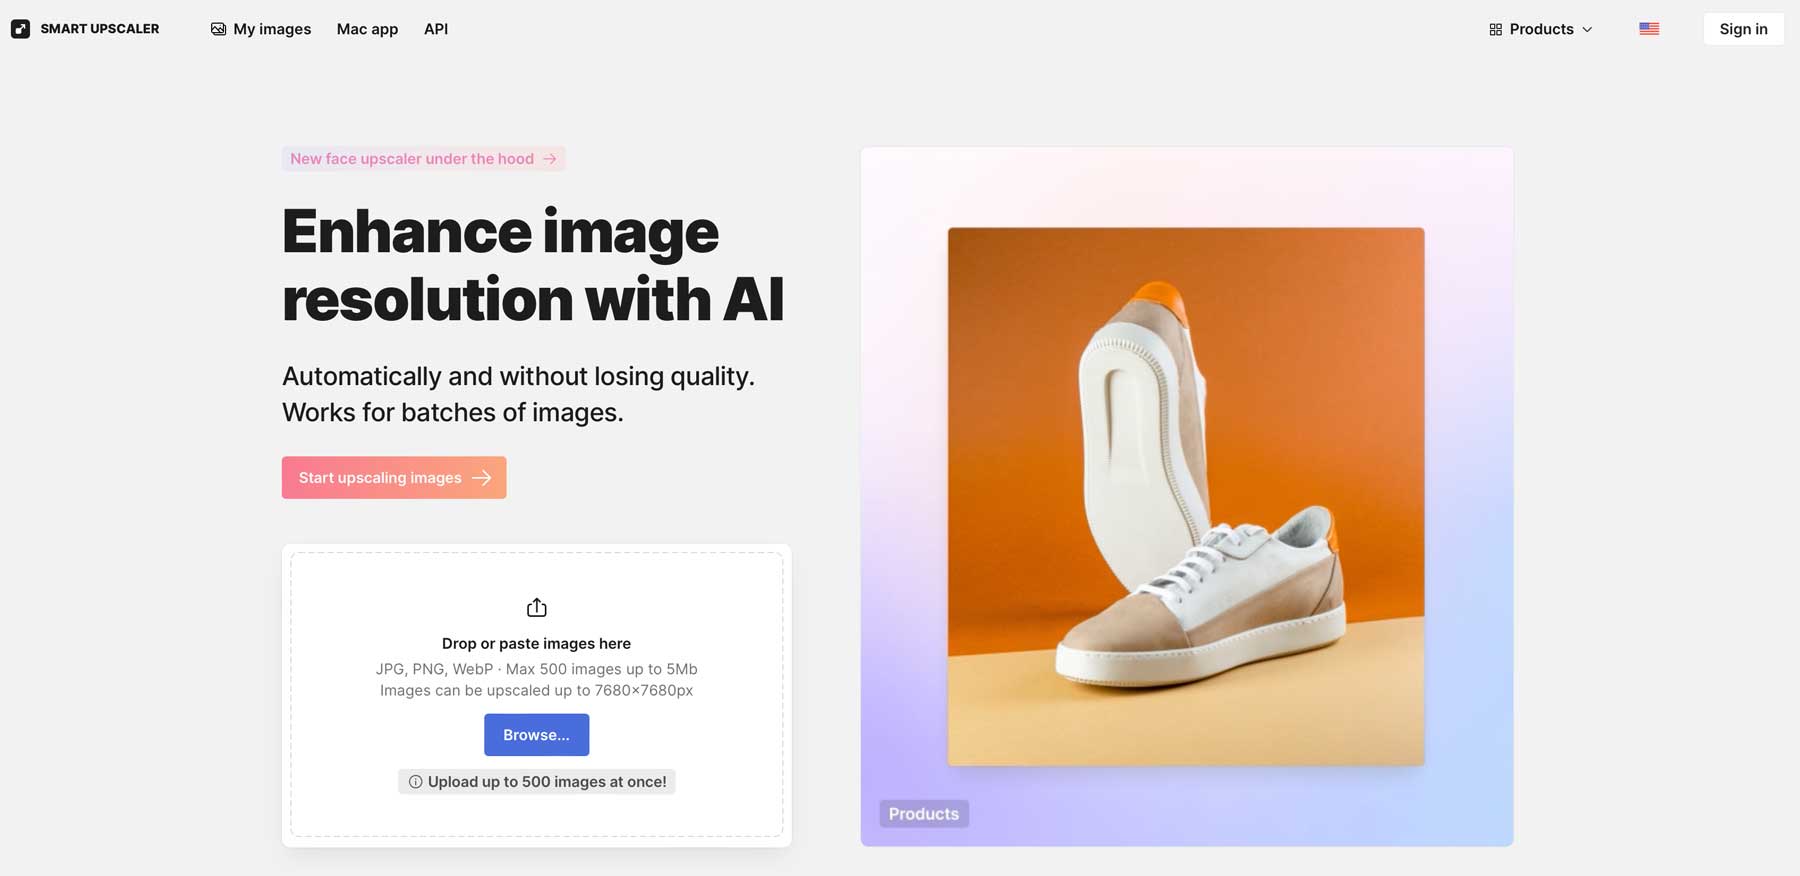Click the Smart Upscaler logo icon
The image size is (1800, 876).
(20, 29)
